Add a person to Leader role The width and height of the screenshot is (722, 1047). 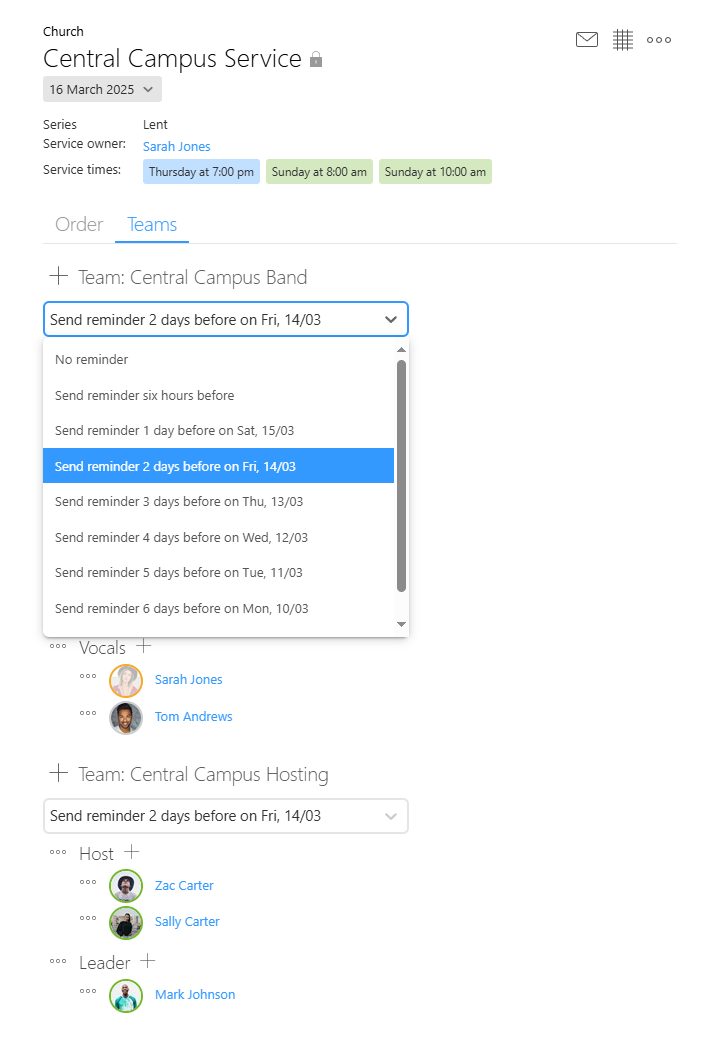[148, 961]
